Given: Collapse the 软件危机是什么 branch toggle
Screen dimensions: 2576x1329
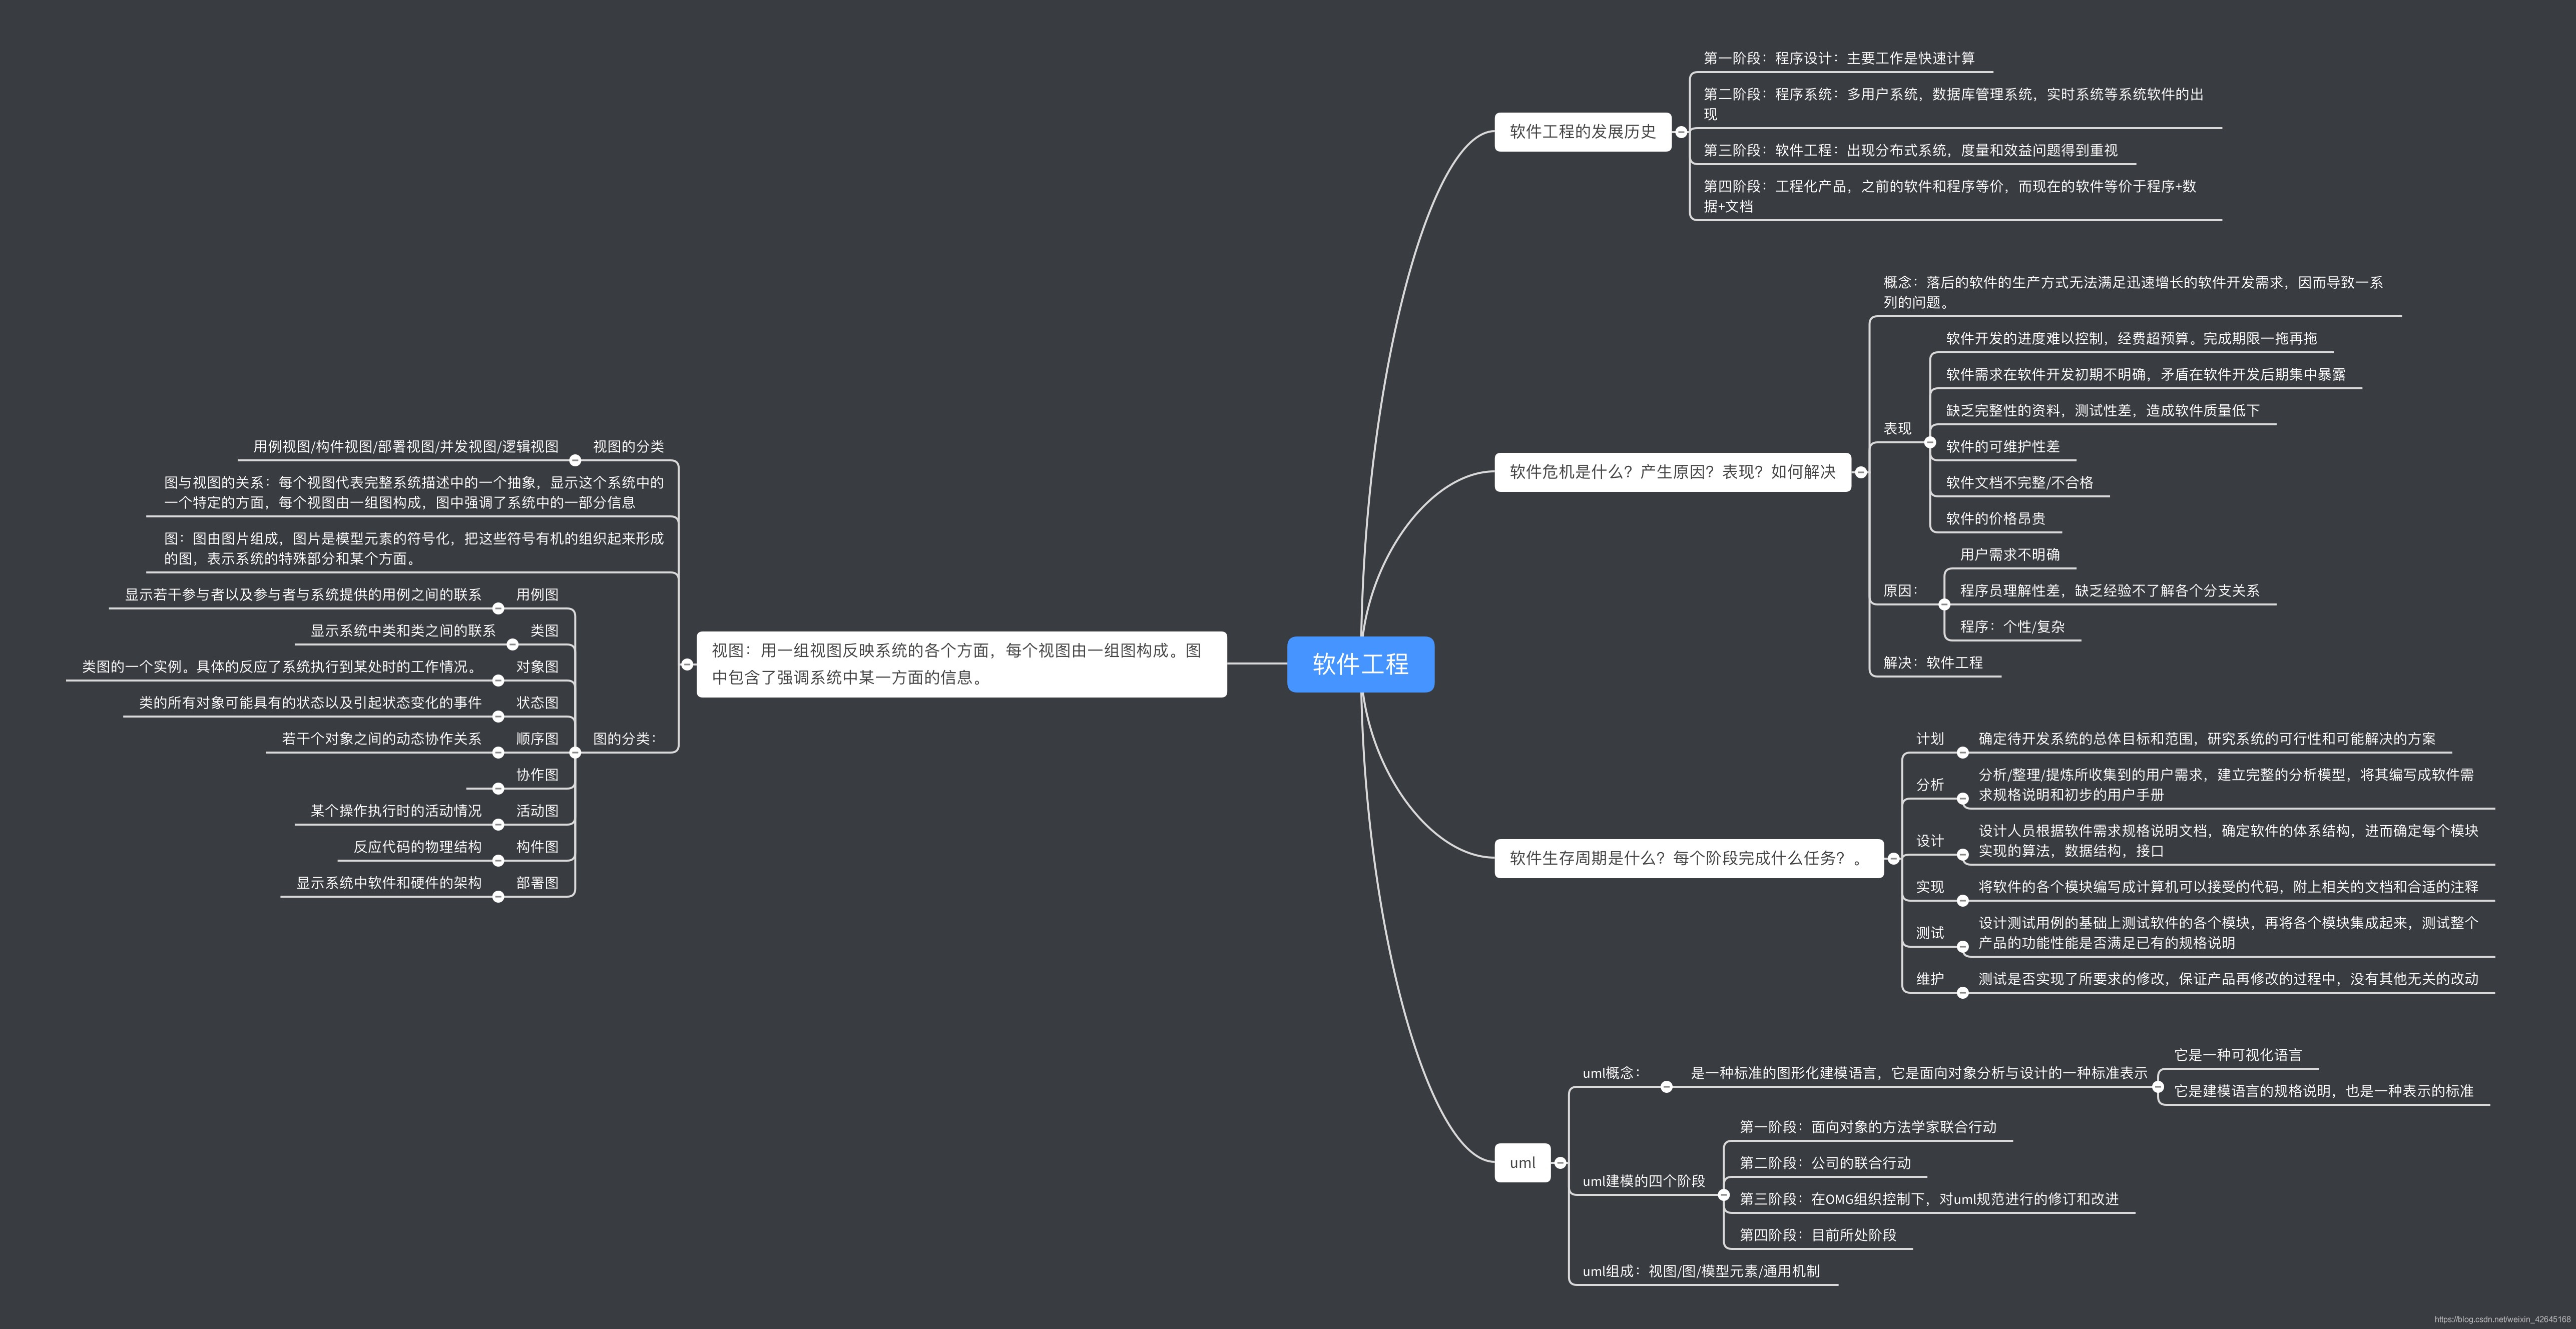Looking at the screenshot, I should pos(1861,472).
